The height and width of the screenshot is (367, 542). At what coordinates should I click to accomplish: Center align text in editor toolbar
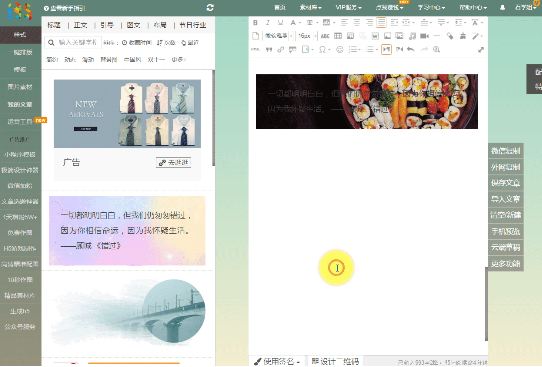(x=356, y=23)
